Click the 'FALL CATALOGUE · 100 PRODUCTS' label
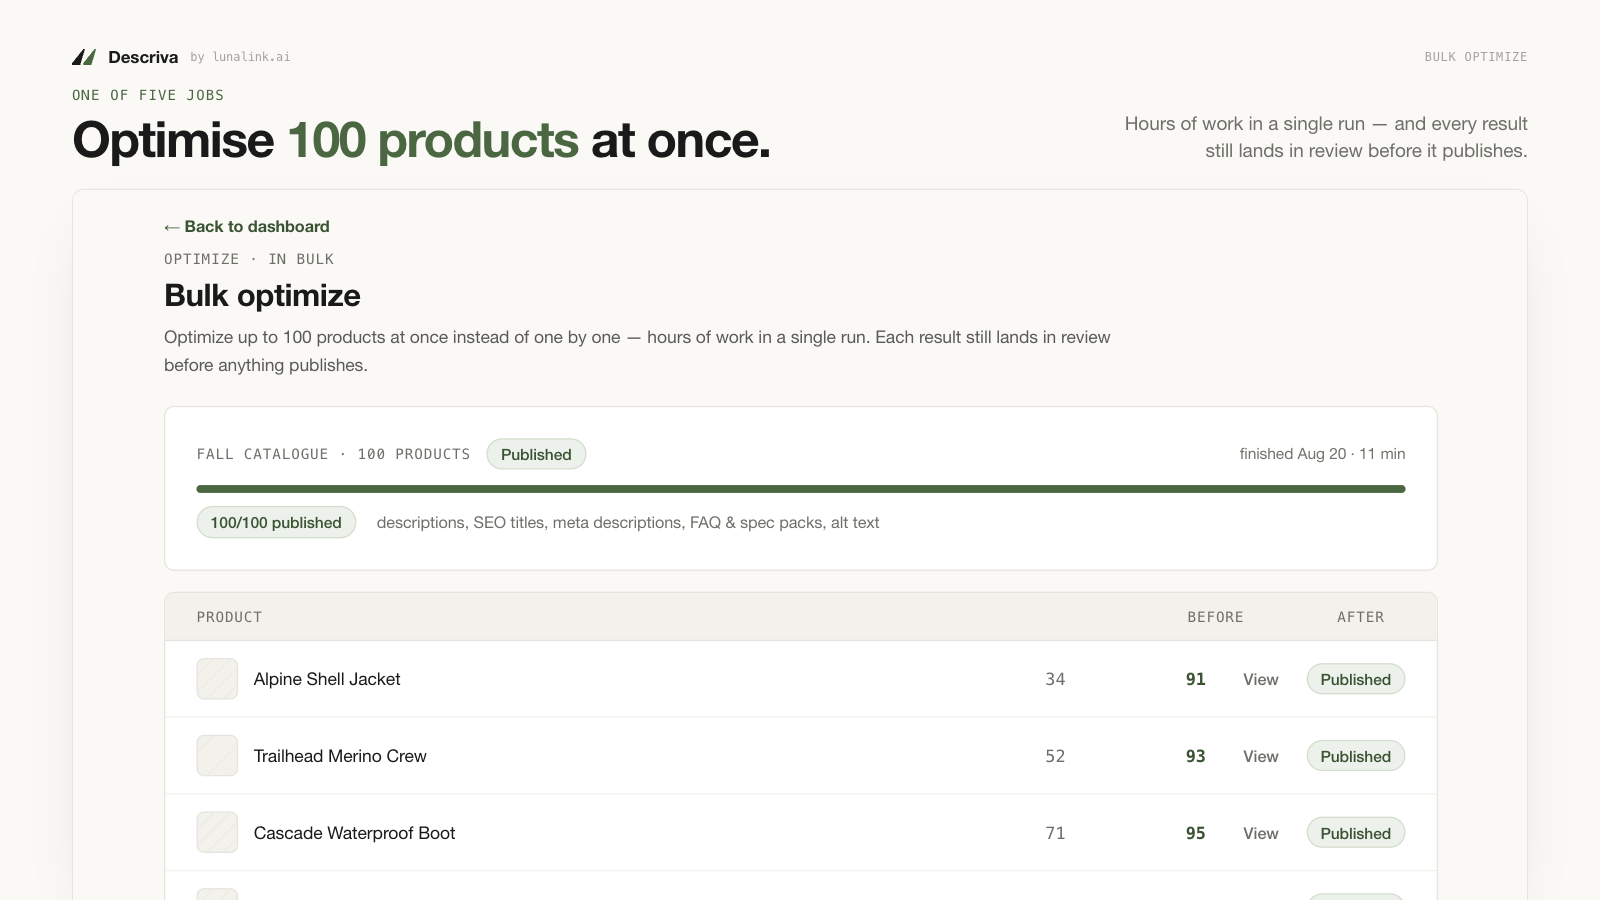Viewport: 1600px width, 900px height. tap(333, 454)
